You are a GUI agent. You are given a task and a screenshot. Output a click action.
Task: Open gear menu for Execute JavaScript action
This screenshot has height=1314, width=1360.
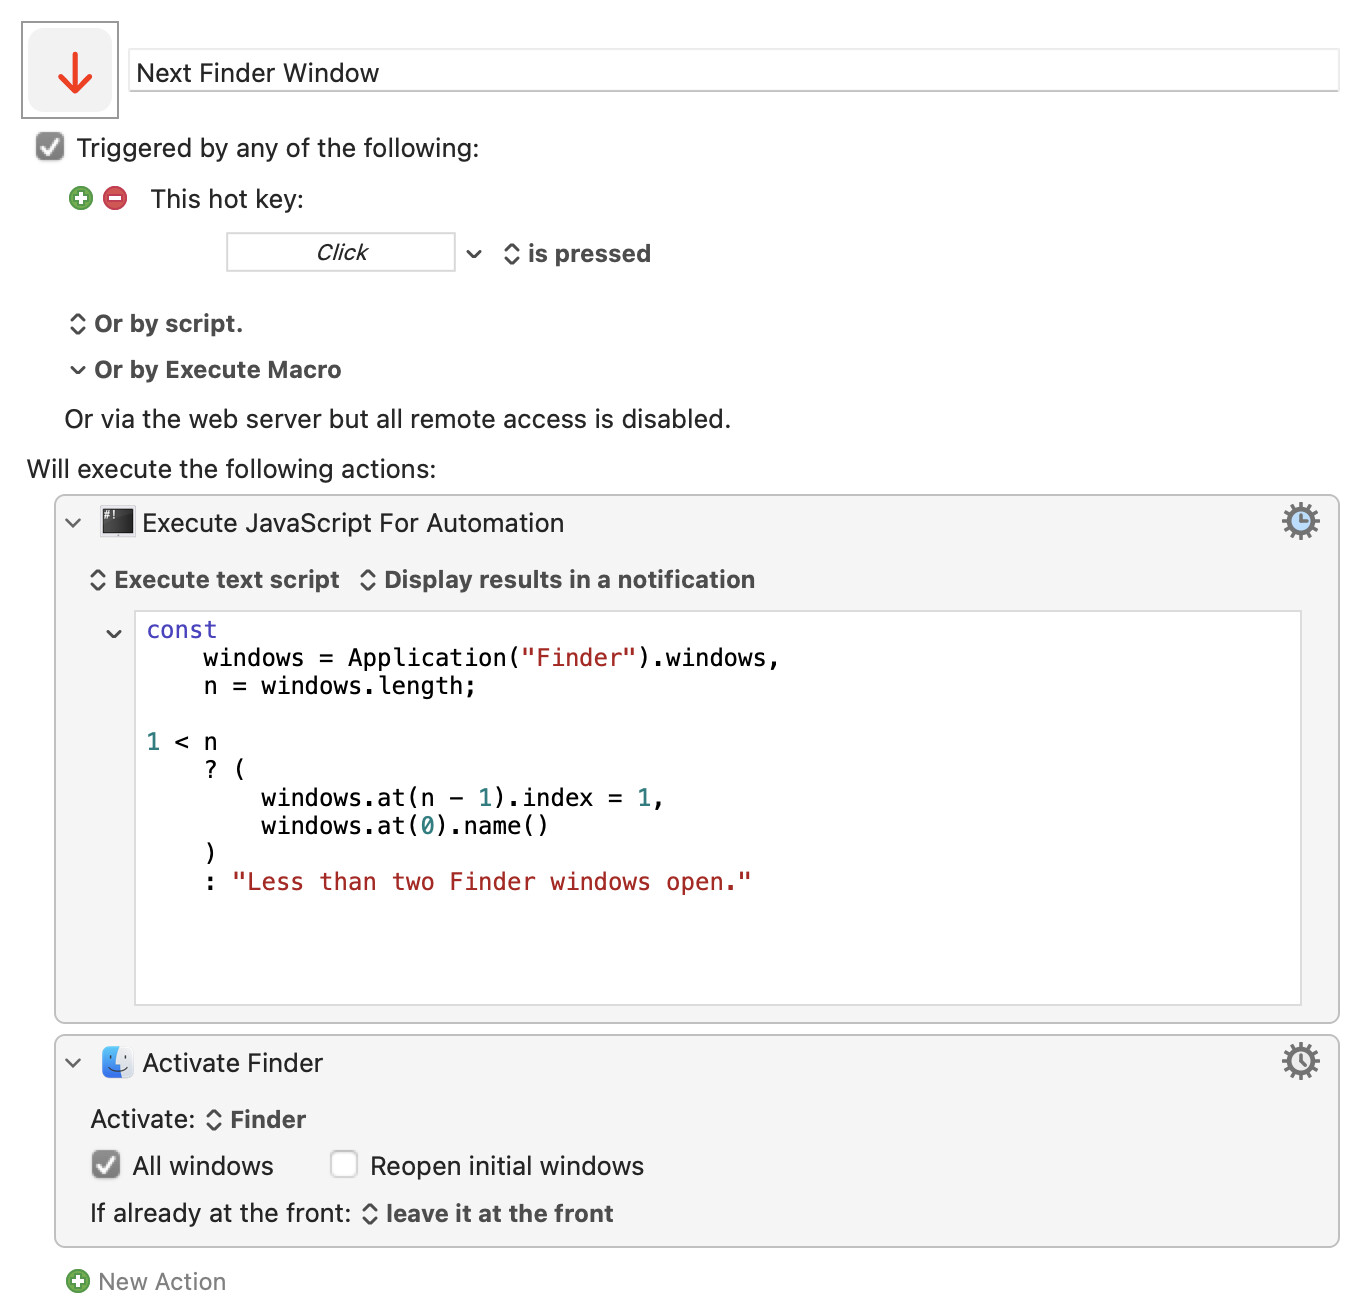tap(1300, 521)
